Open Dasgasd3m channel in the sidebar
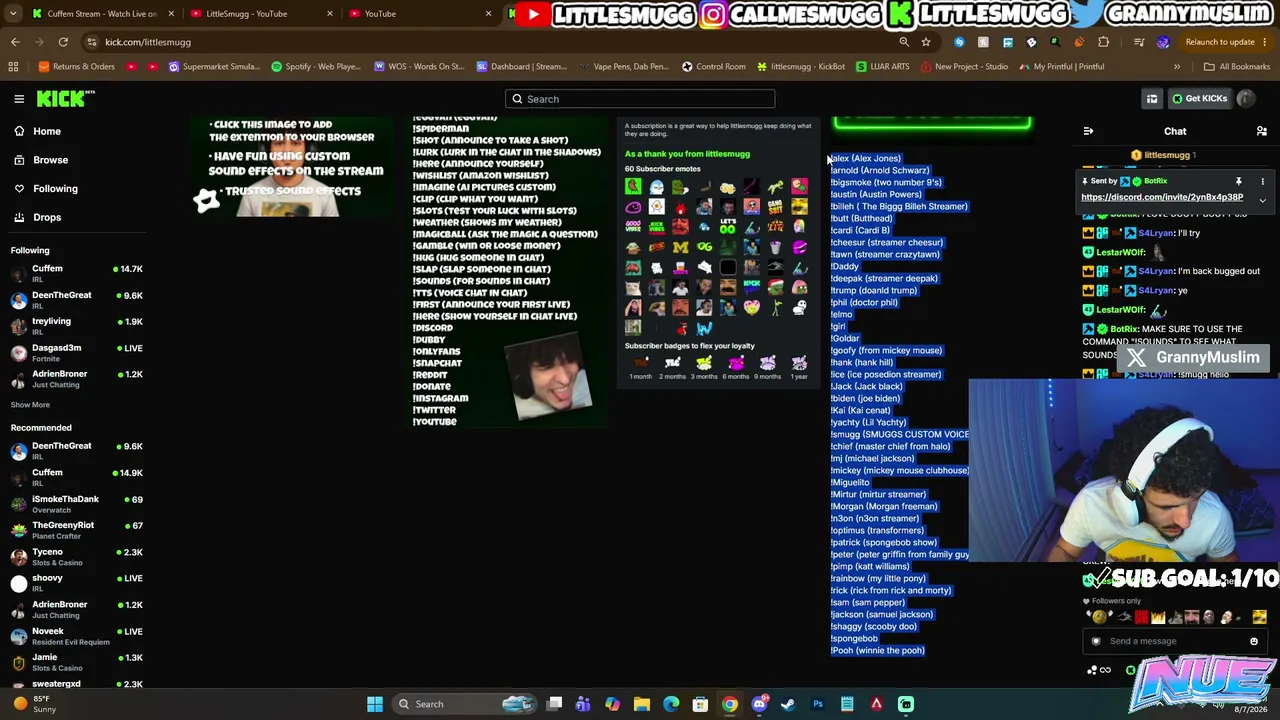This screenshot has width=1280, height=720. [77, 351]
